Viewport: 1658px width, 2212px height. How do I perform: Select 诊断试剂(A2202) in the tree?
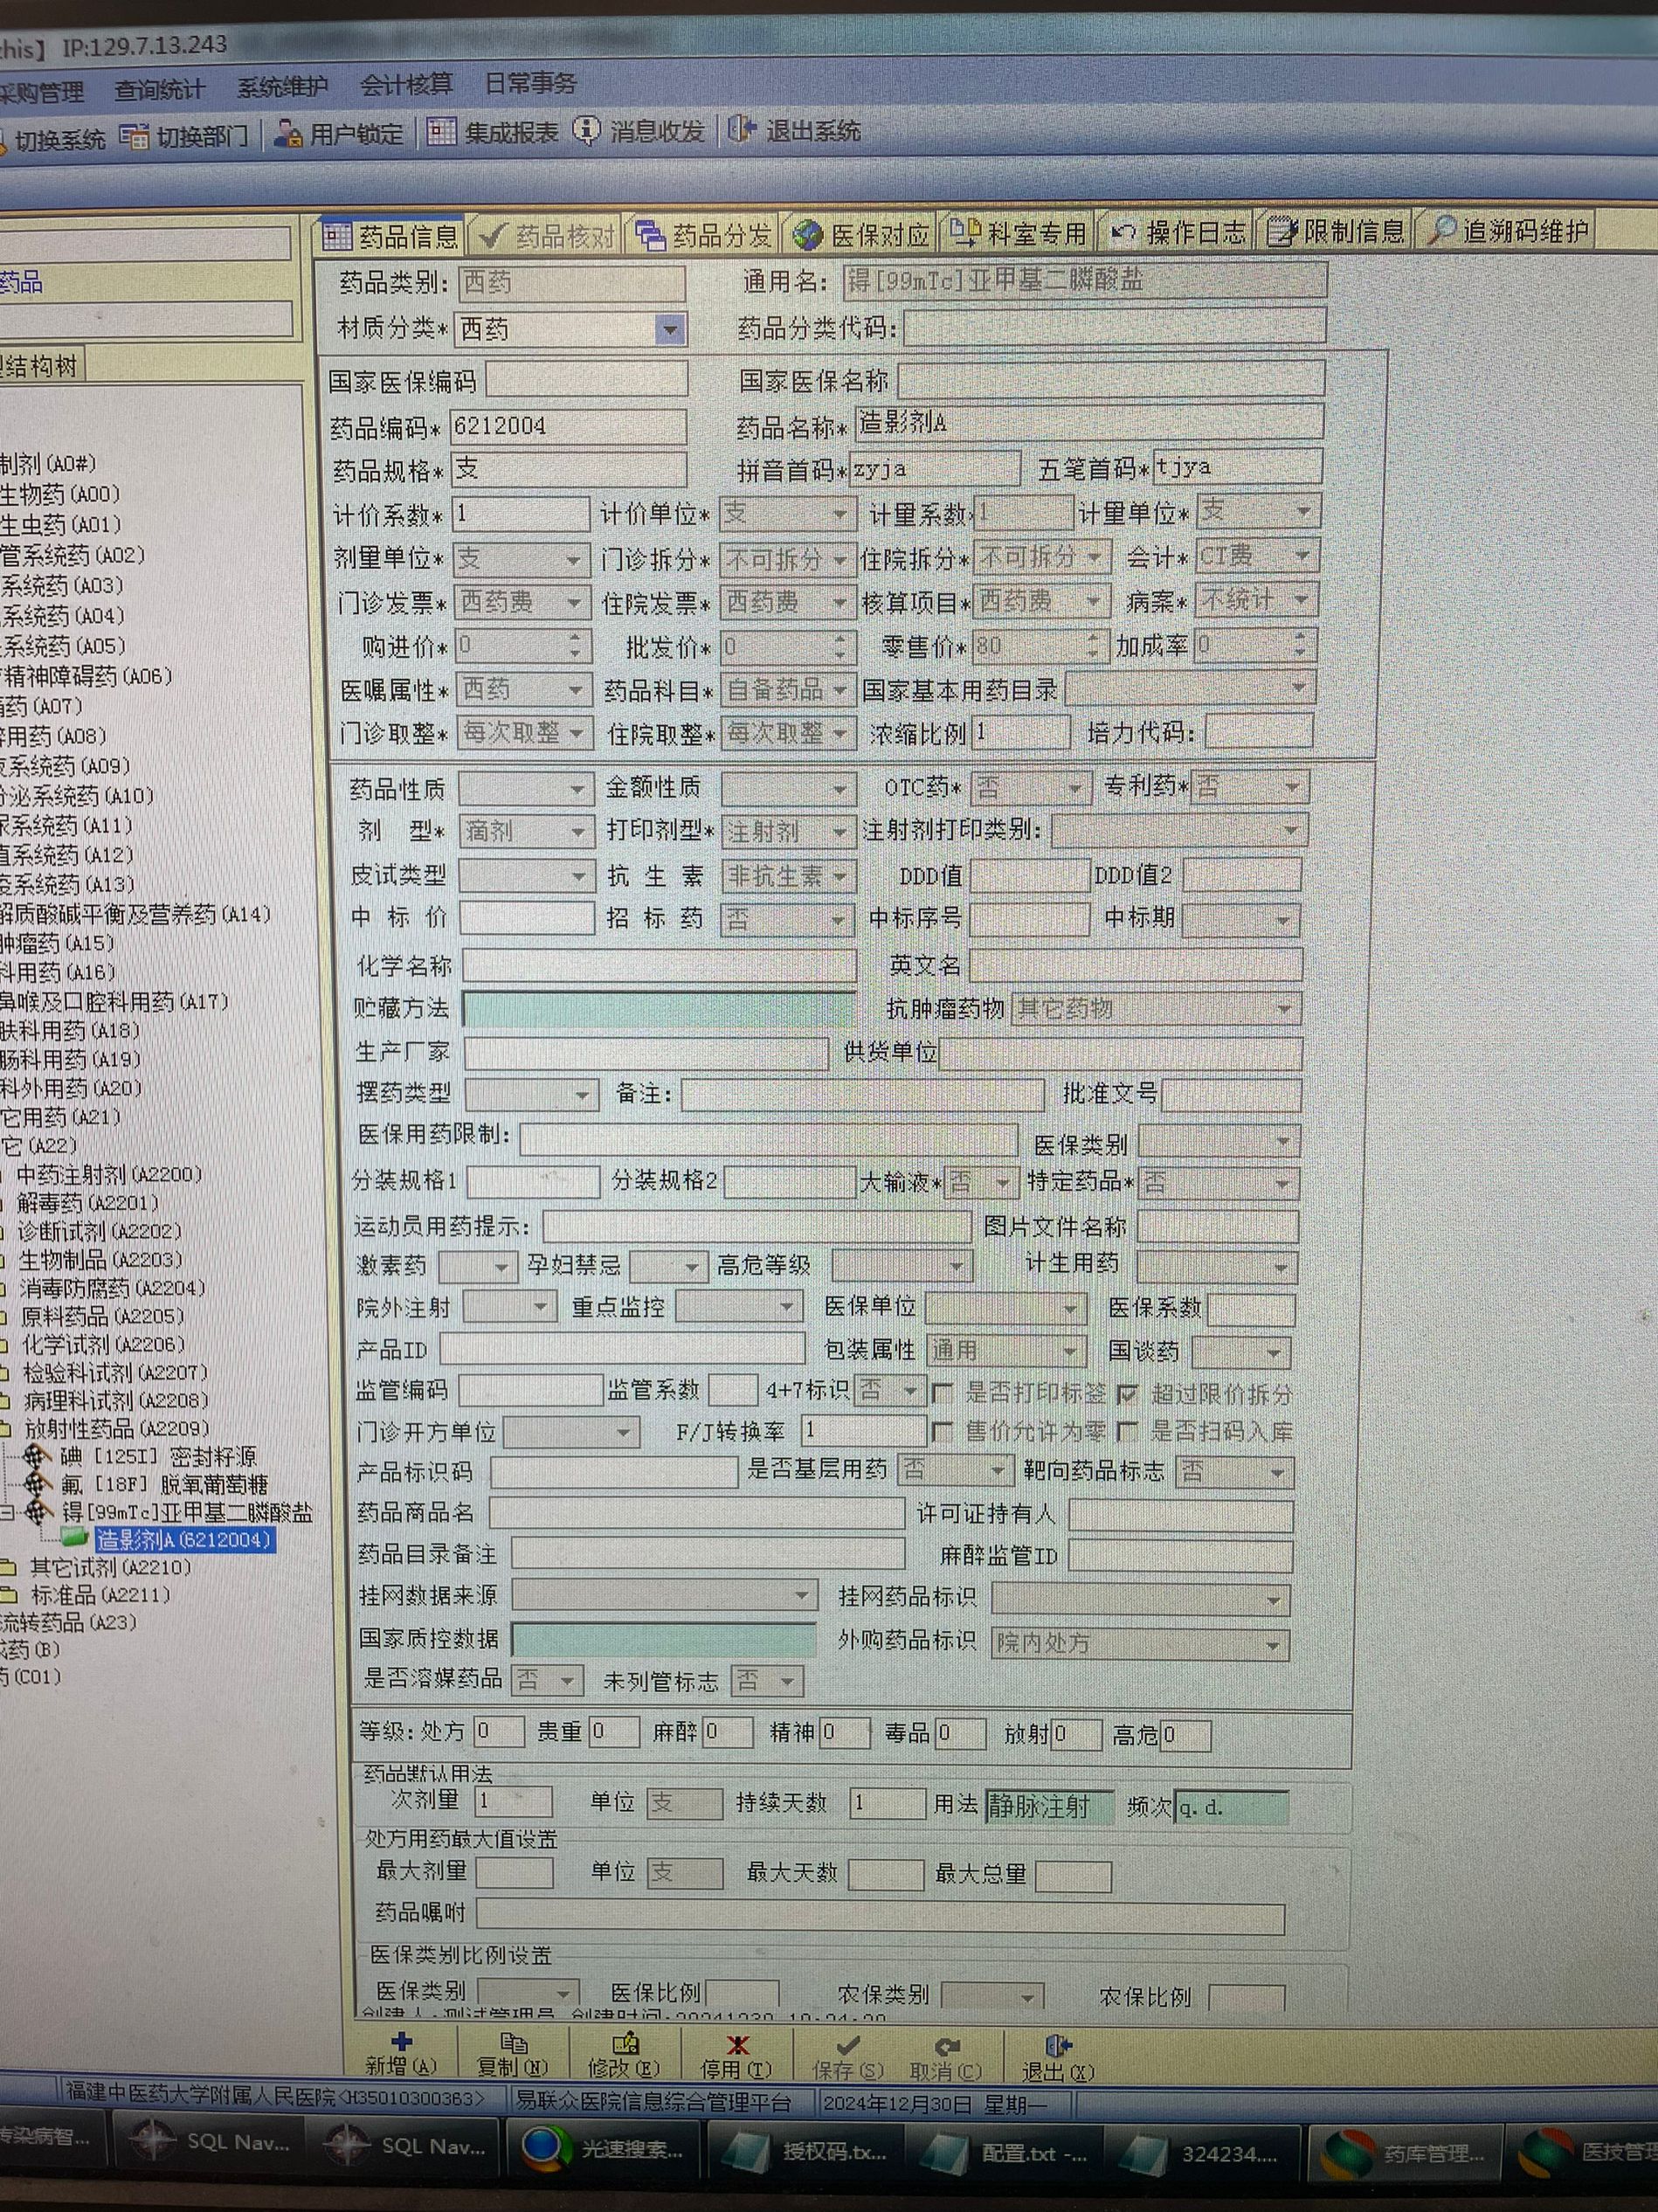[100, 1231]
